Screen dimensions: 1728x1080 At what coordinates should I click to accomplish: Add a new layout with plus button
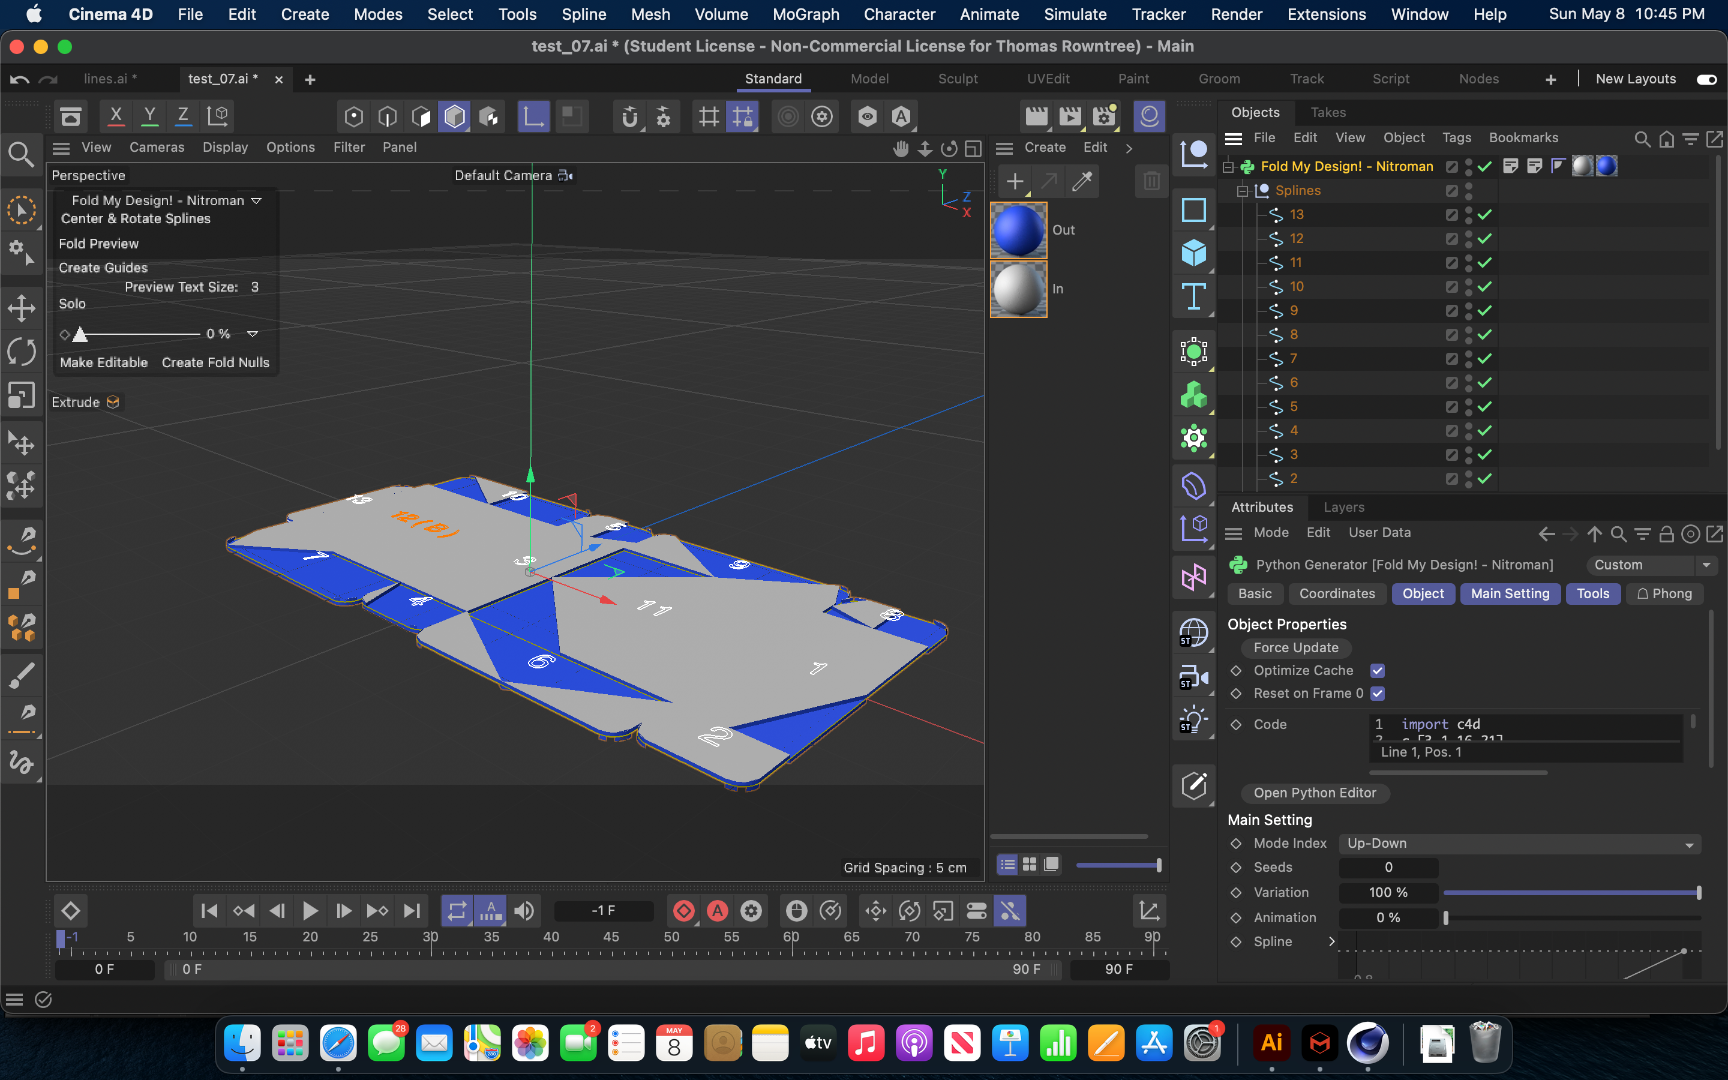point(1551,79)
